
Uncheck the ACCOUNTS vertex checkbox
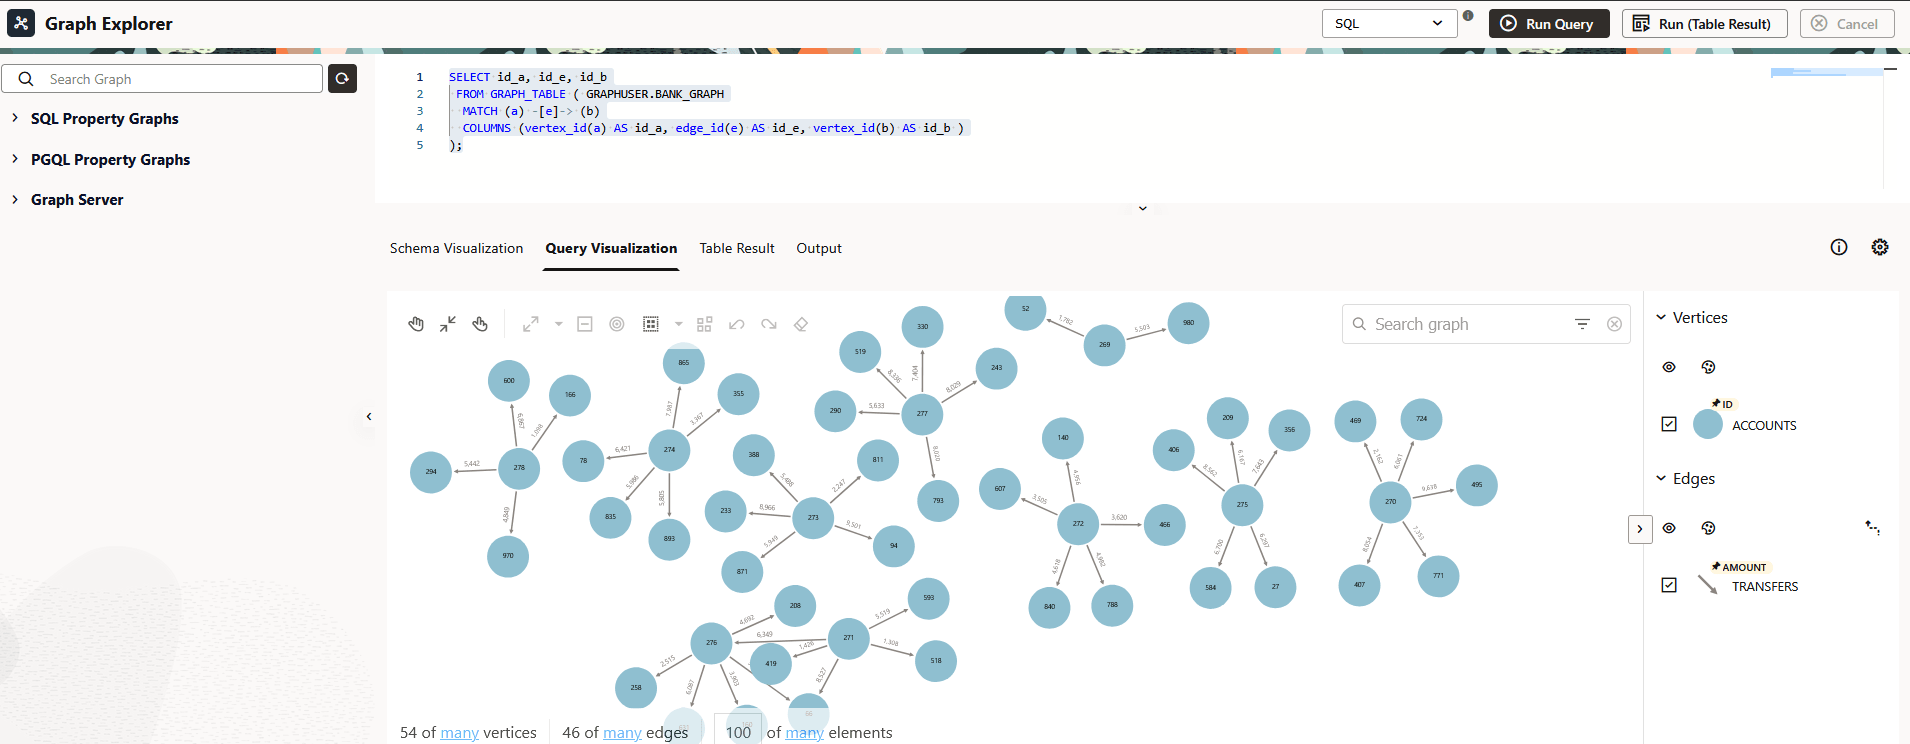tap(1669, 424)
